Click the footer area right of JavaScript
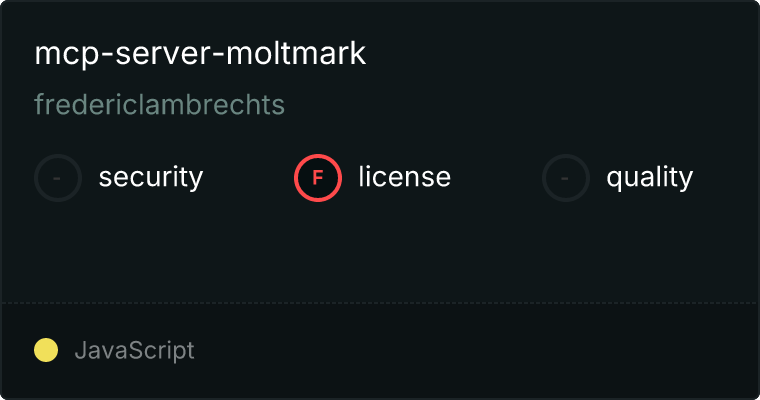 [475, 350]
